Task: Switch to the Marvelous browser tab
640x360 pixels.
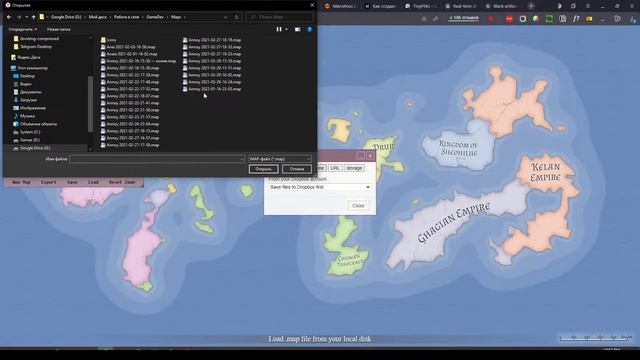Action: (340, 6)
